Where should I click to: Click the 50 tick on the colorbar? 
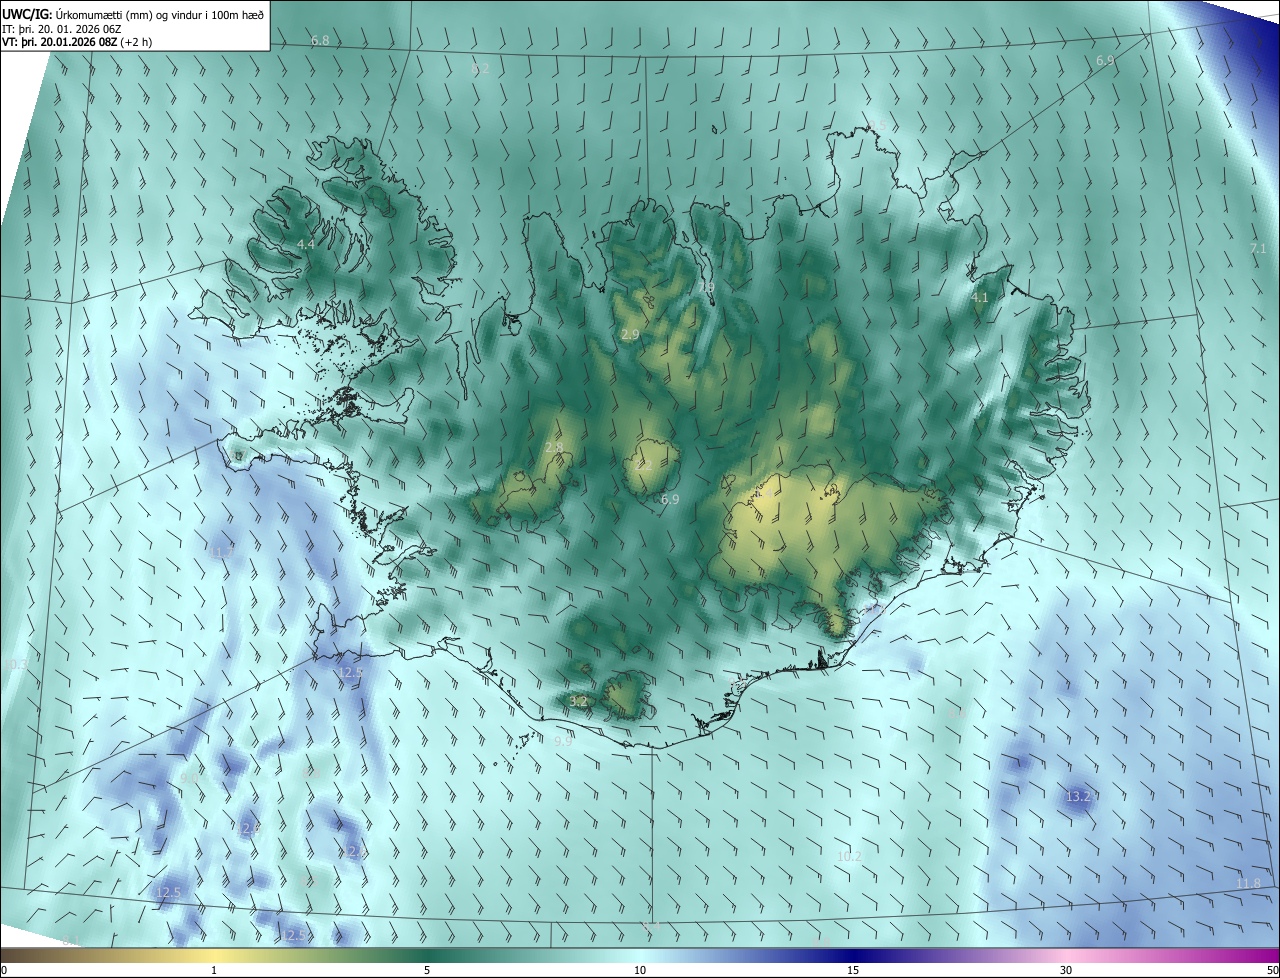1272,970
